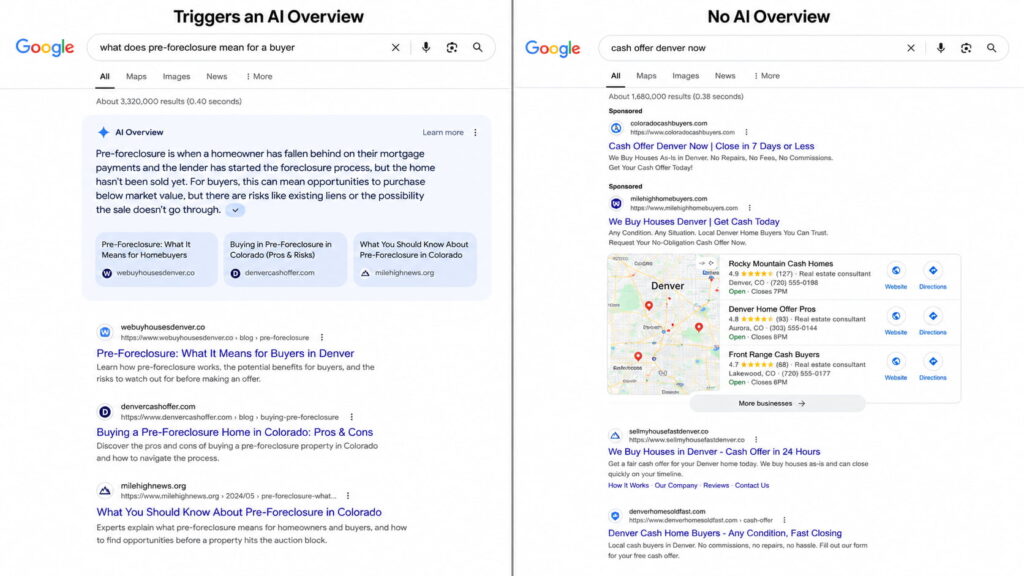Open 'We Buy Houses Denver | Get Cash Today'
This screenshot has height=576, width=1024.
click(694, 222)
